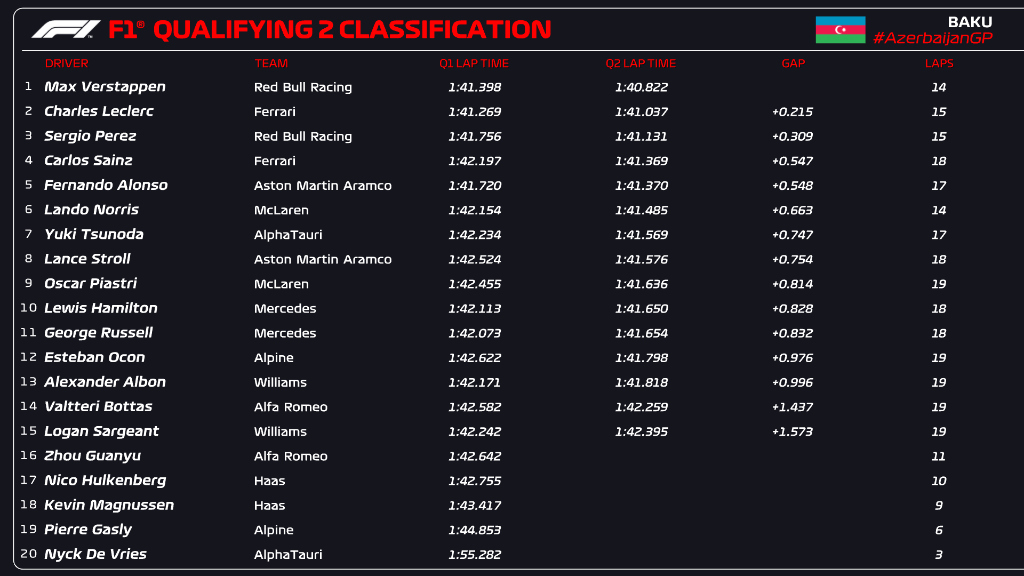
Task: Click the LAPS column header
Action: [939, 63]
